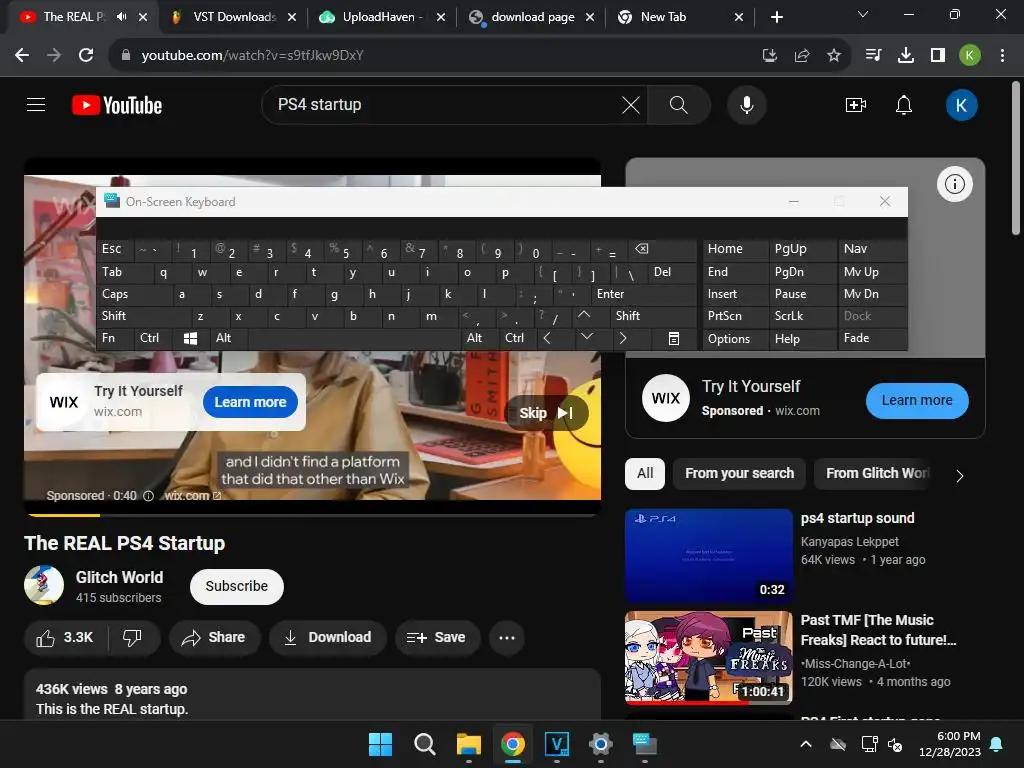Screen dimensions: 1024x768
Task: Expand next filter chips arrow
Action: click(x=959, y=475)
